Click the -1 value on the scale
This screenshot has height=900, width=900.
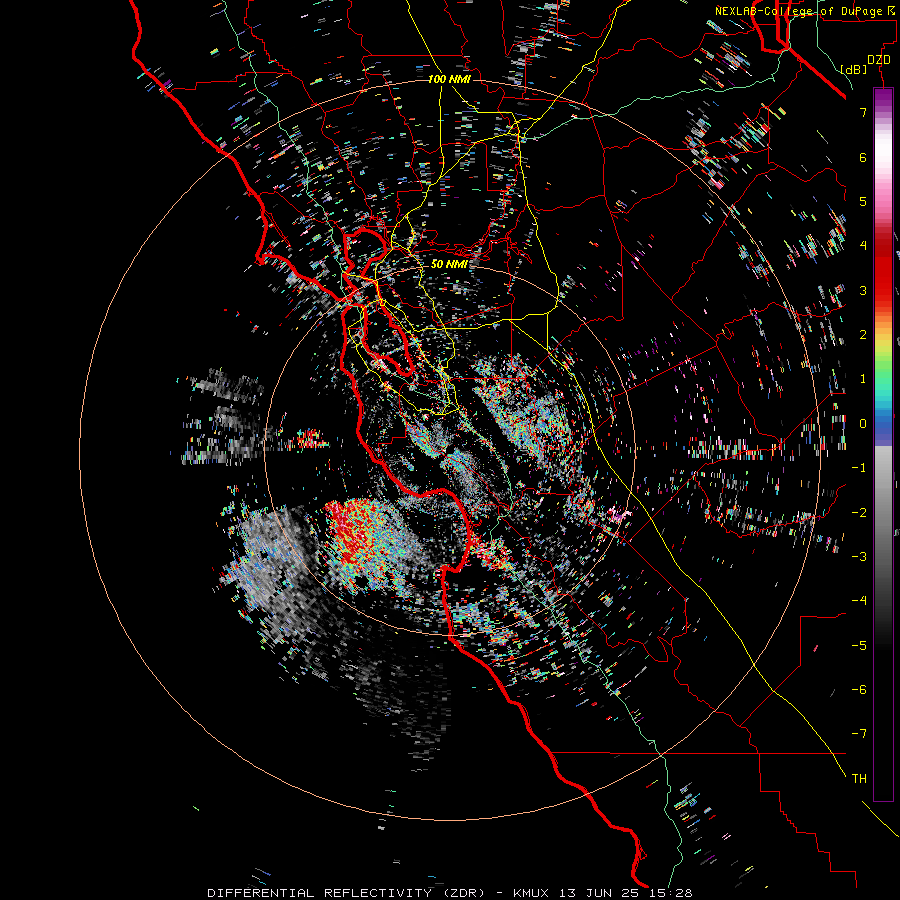(859, 468)
